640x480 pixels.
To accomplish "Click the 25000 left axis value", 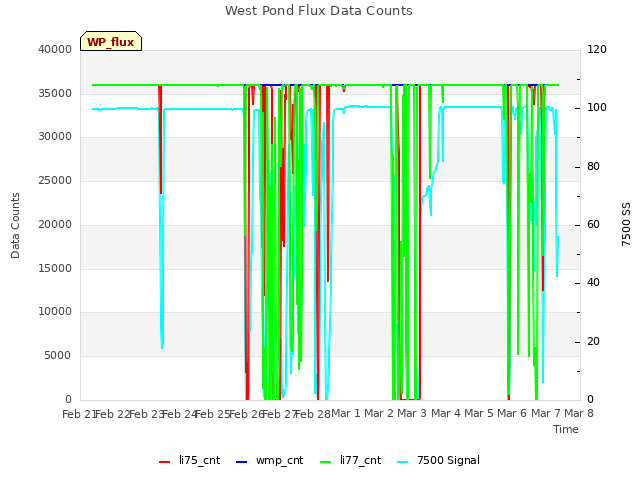I will (55, 180).
